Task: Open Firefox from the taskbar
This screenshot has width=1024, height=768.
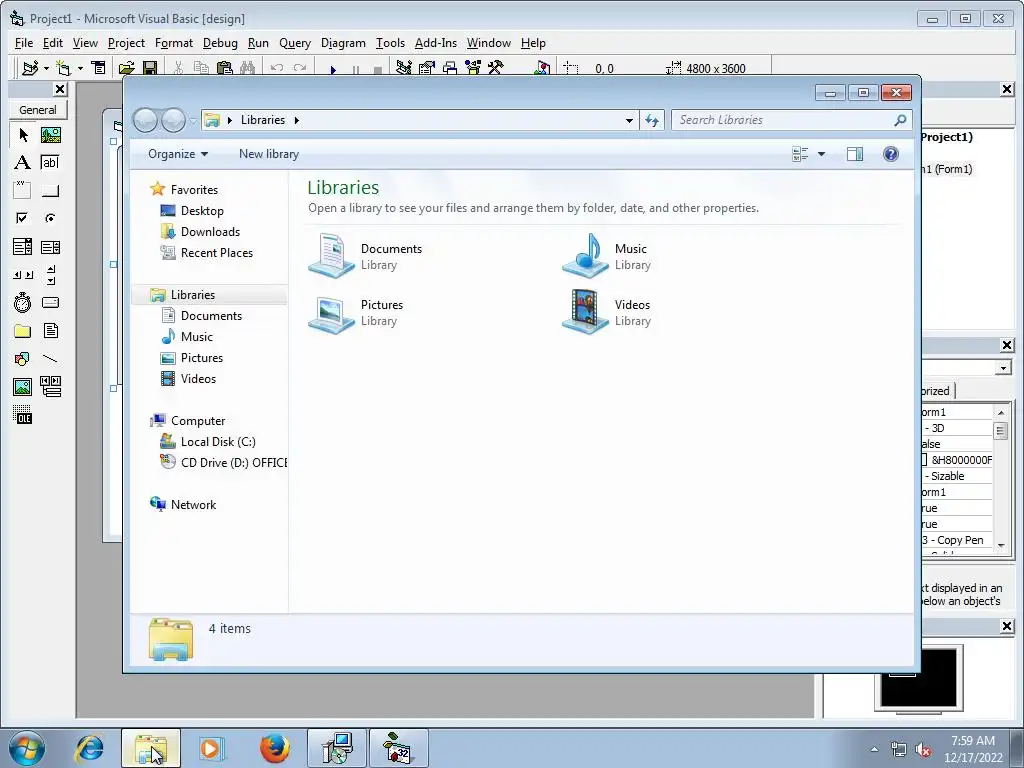Action: coord(274,748)
